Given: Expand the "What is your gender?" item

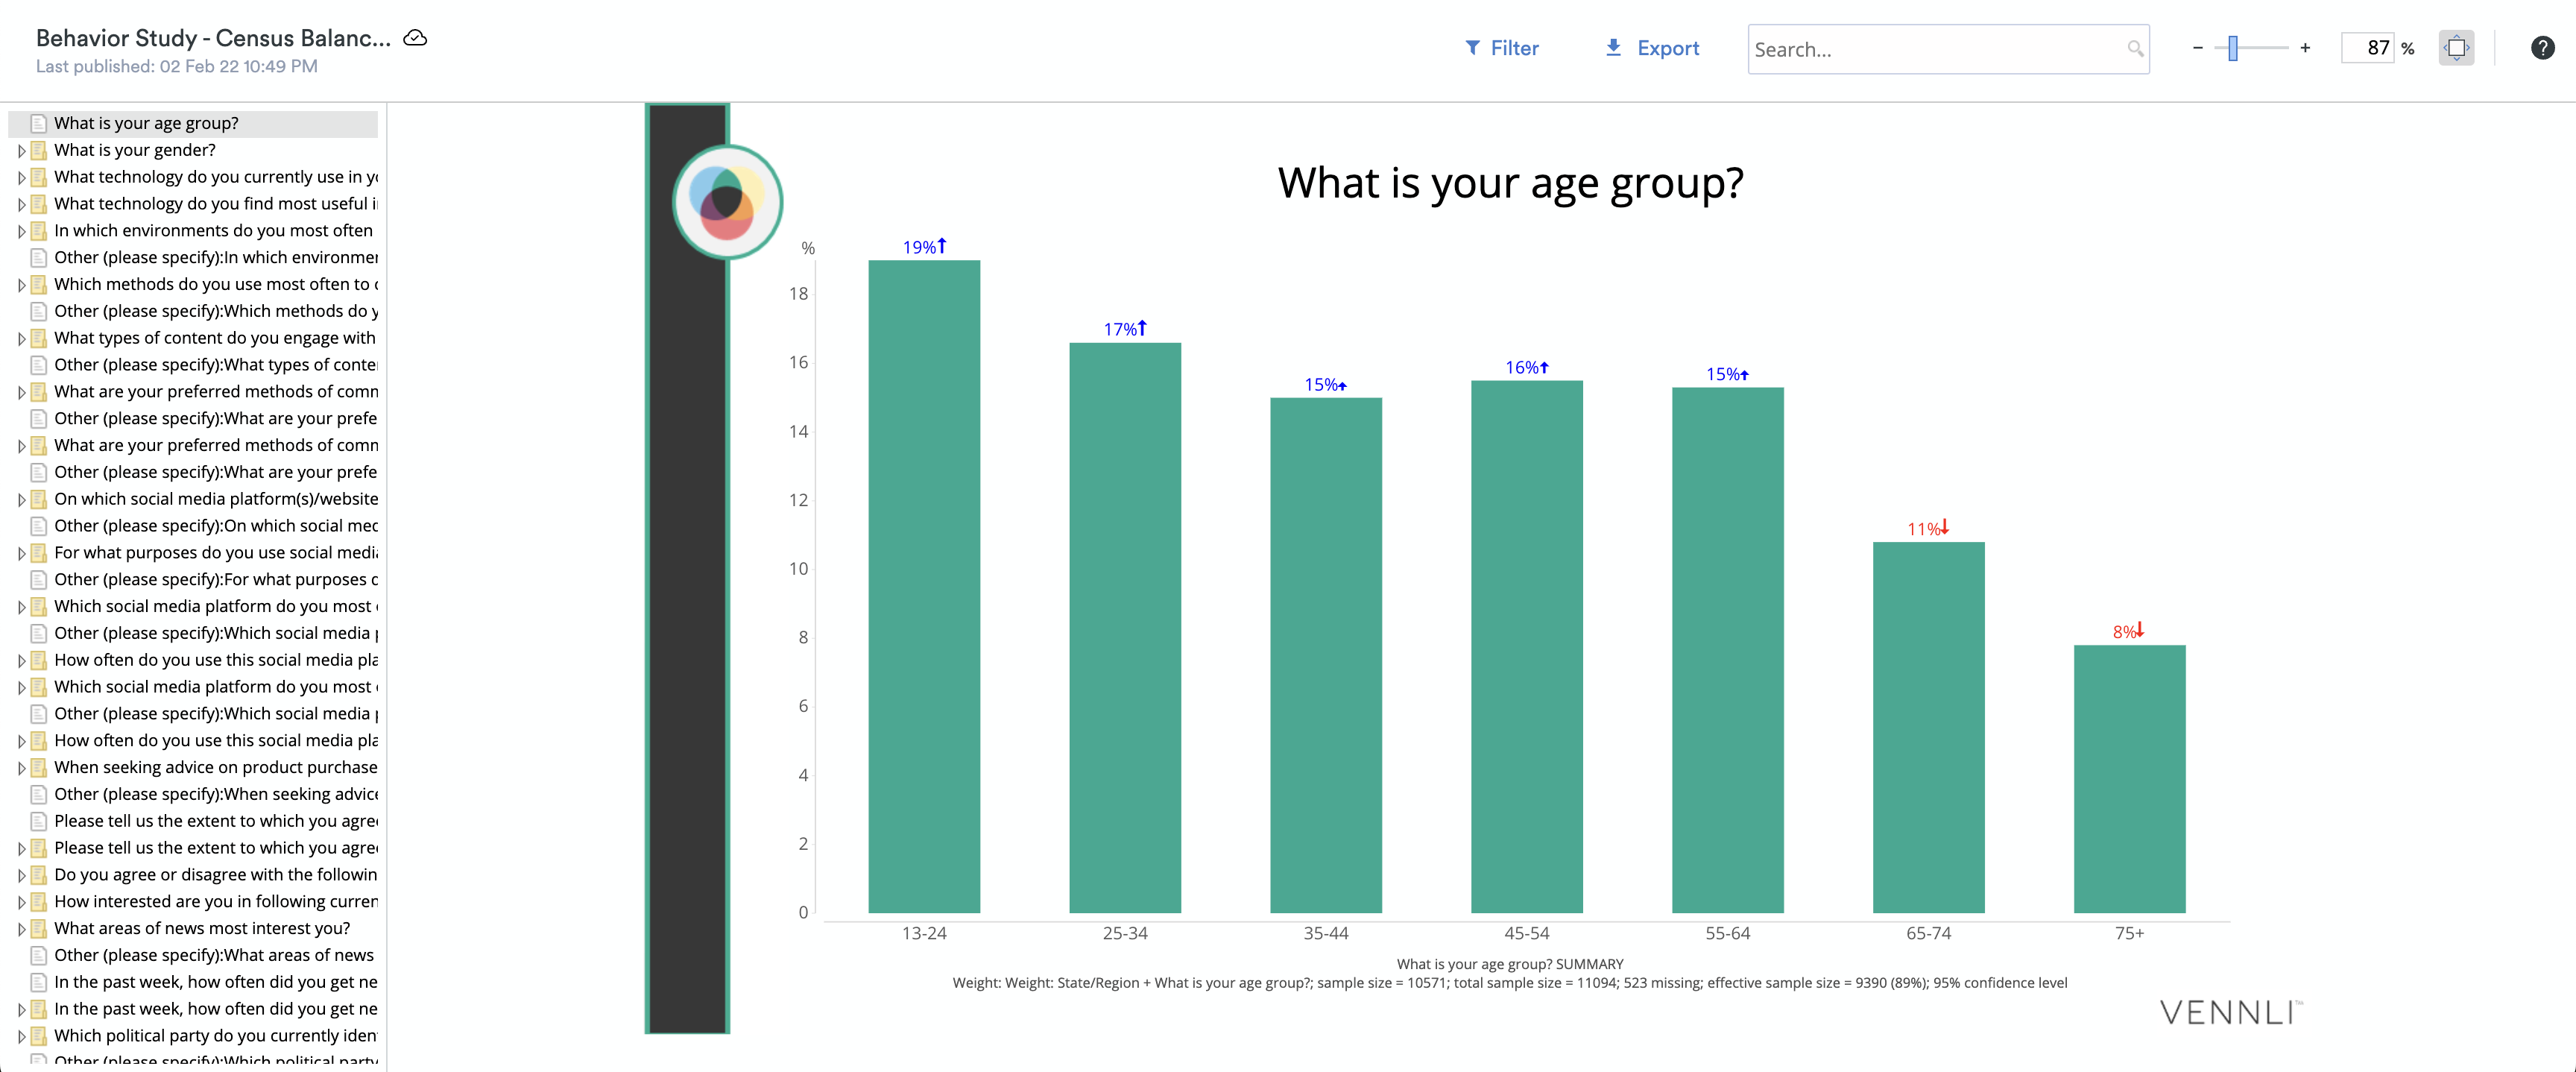Looking at the screenshot, I should [21, 151].
